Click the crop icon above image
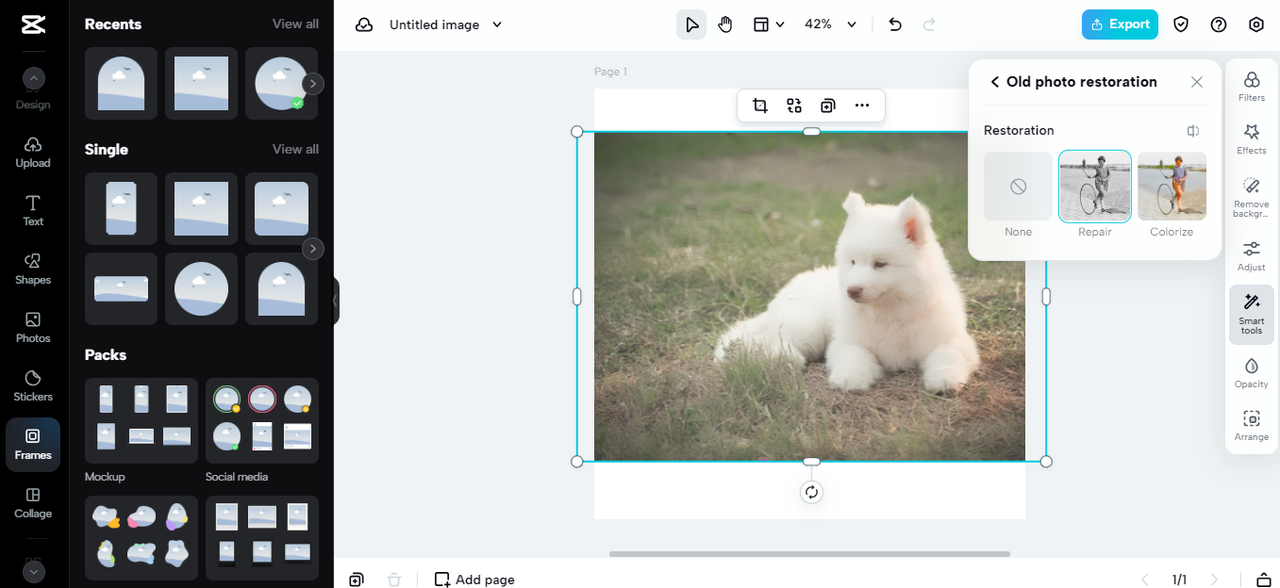Viewport: 1280px width, 588px height. click(x=760, y=106)
